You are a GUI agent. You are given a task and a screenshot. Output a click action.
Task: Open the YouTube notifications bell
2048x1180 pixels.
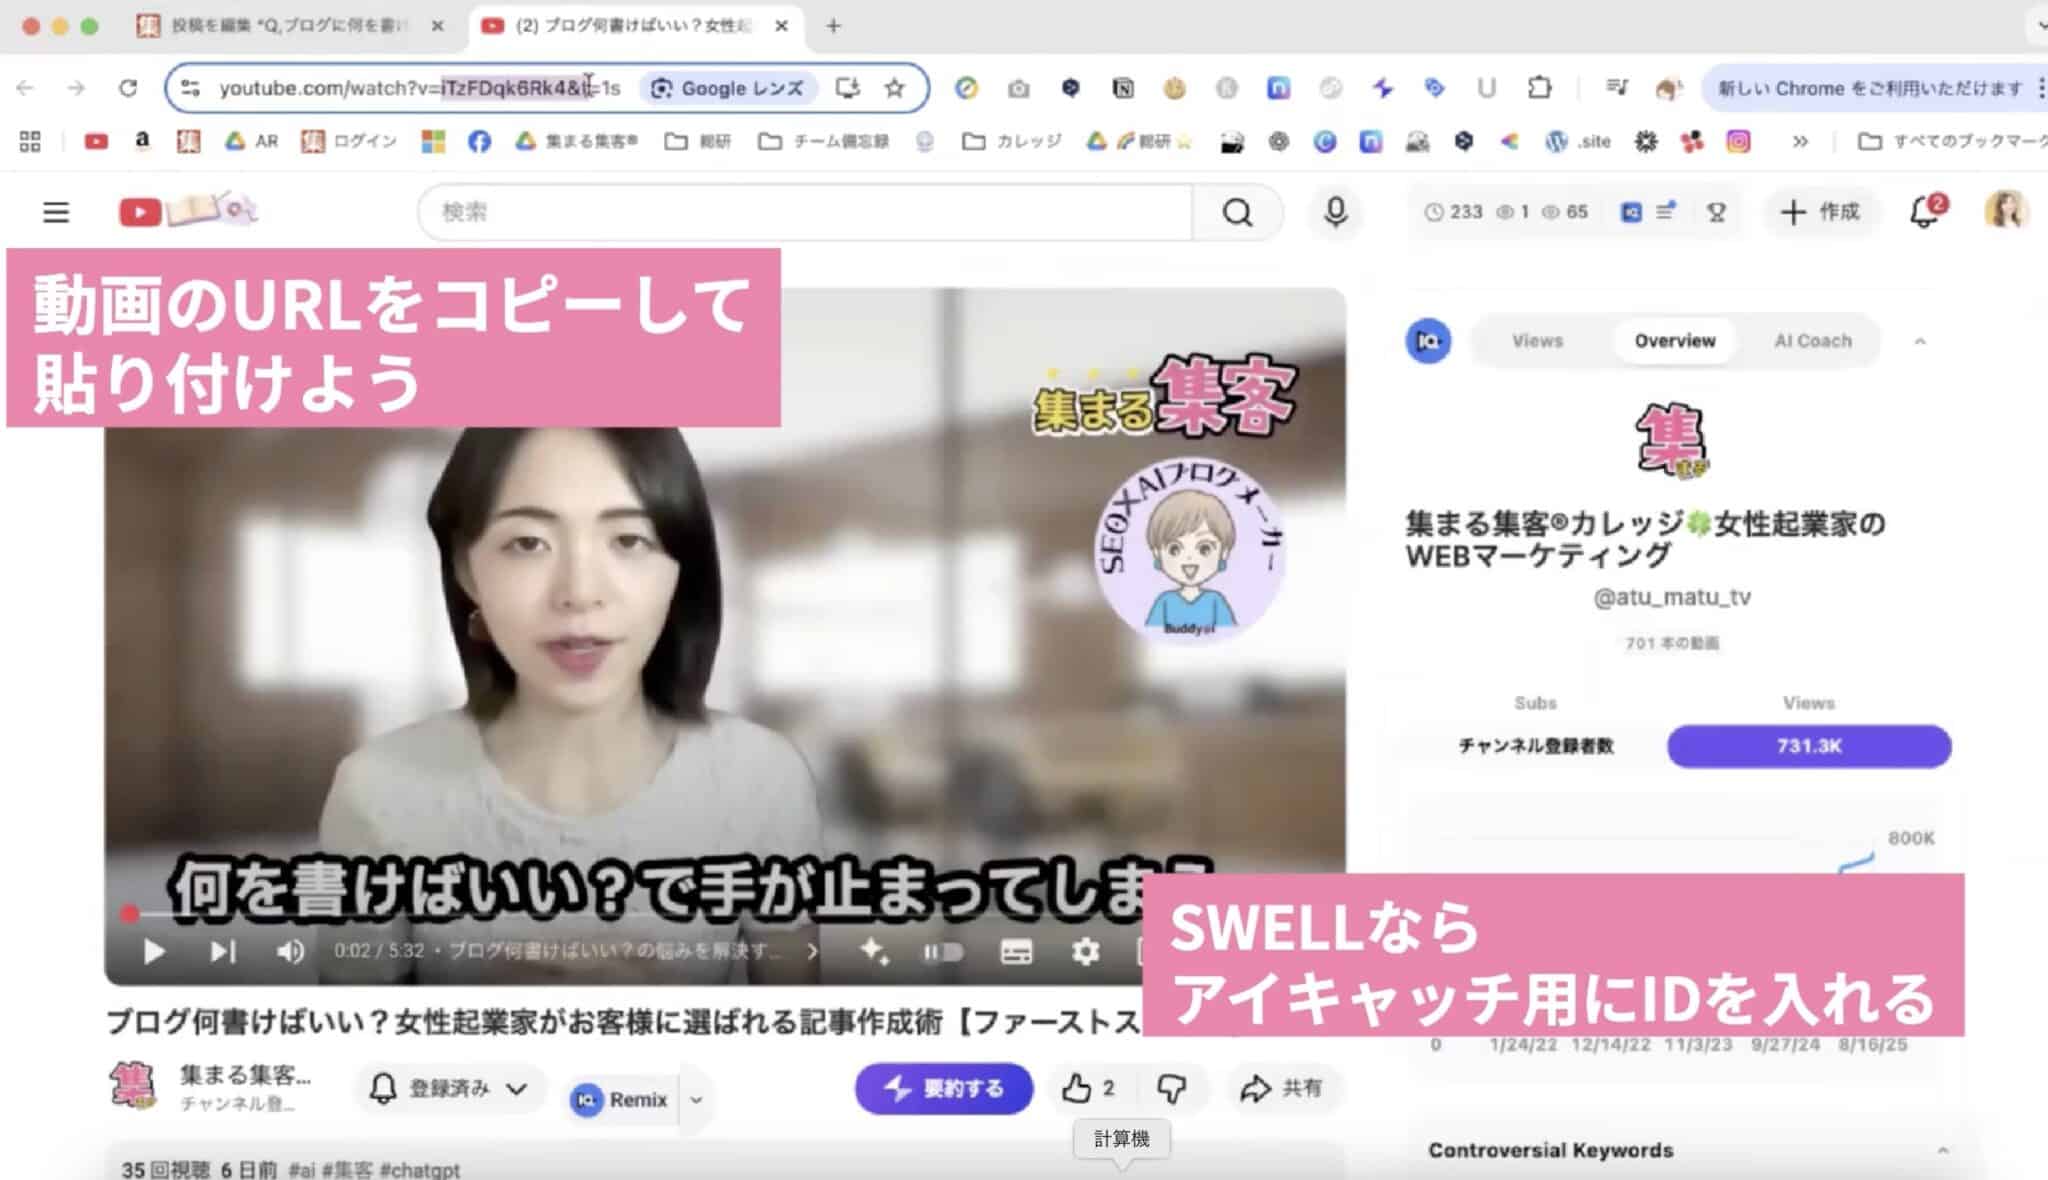pyautogui.click(x=1924, y=212)
